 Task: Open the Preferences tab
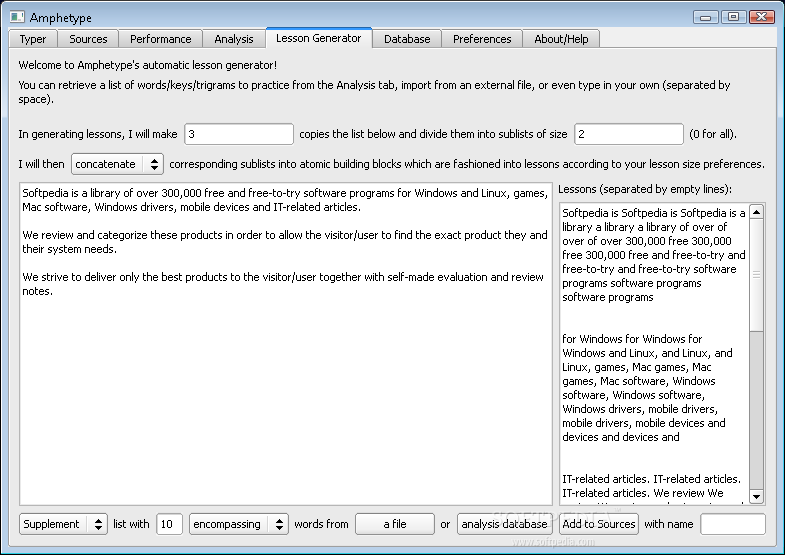pyautogui.click(x=482, y=39)
